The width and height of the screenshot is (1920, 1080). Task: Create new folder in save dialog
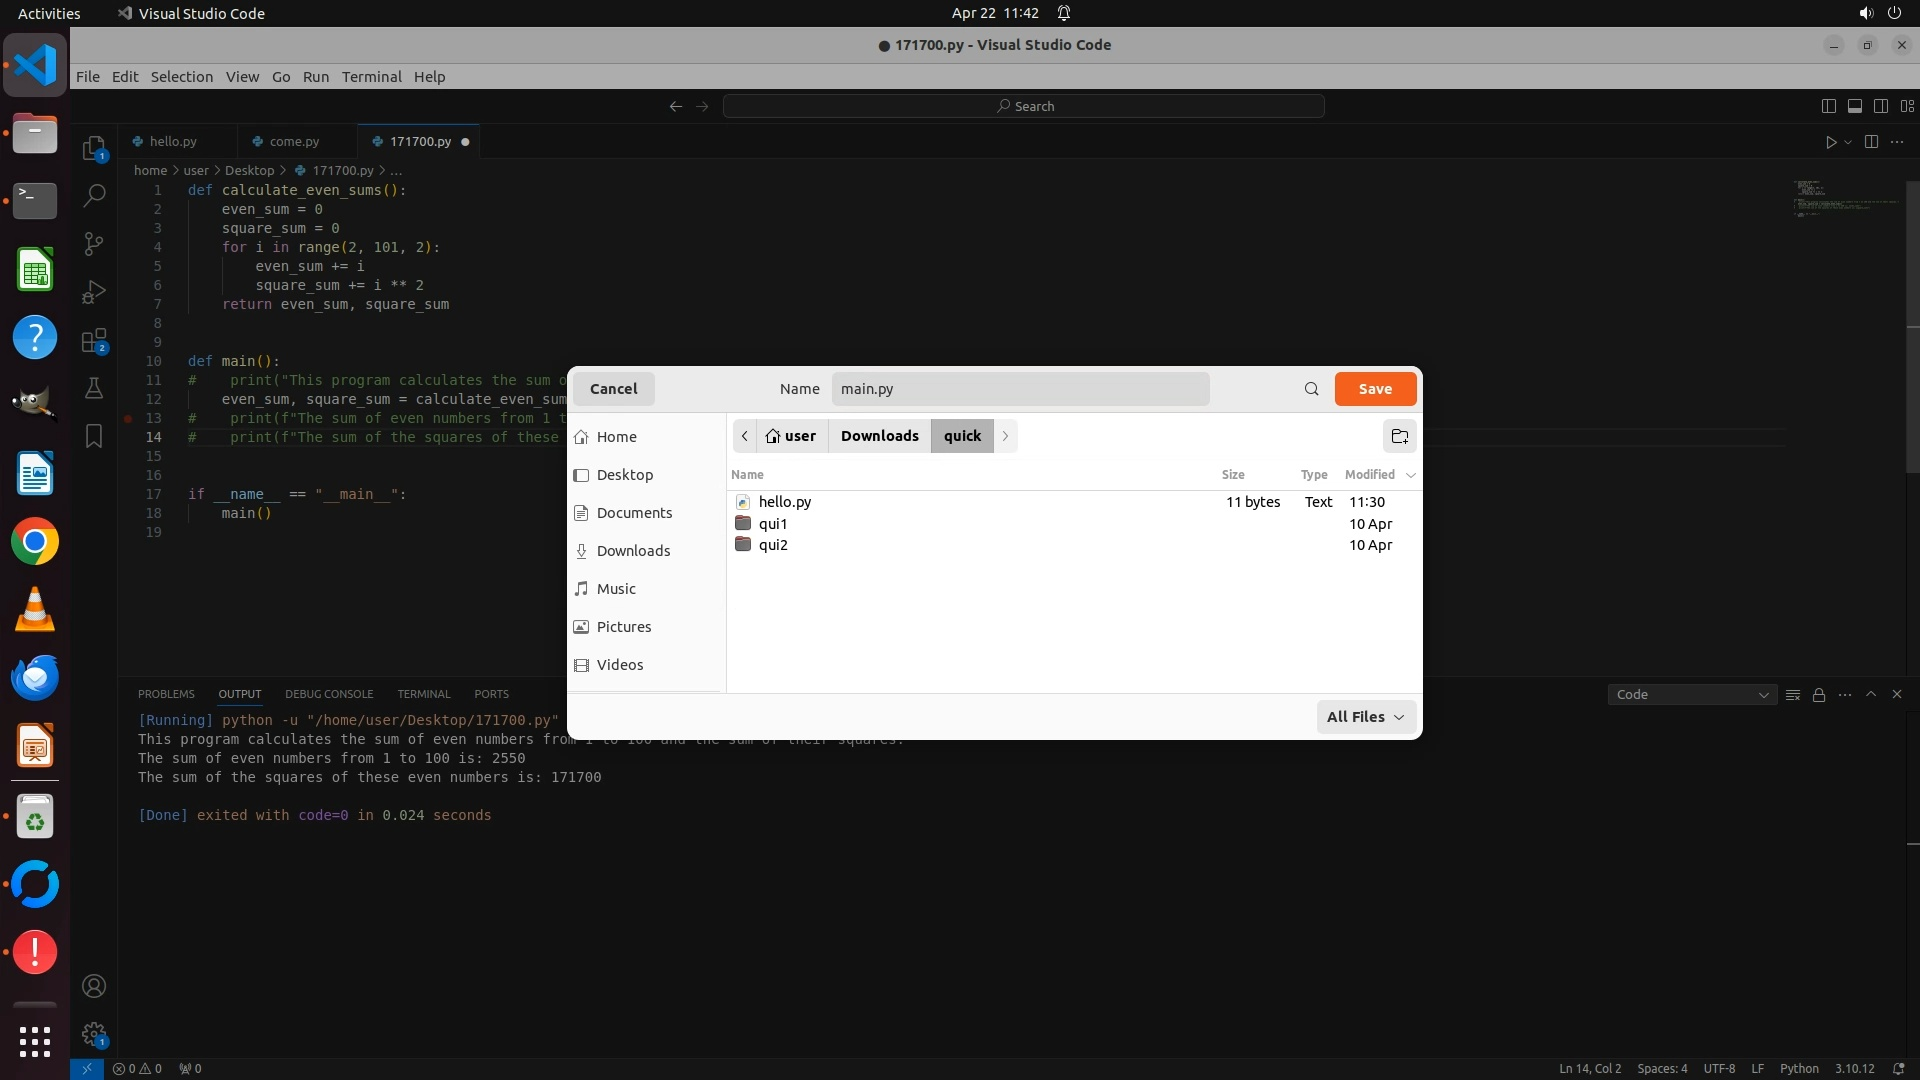click(x=1399, y=436)
